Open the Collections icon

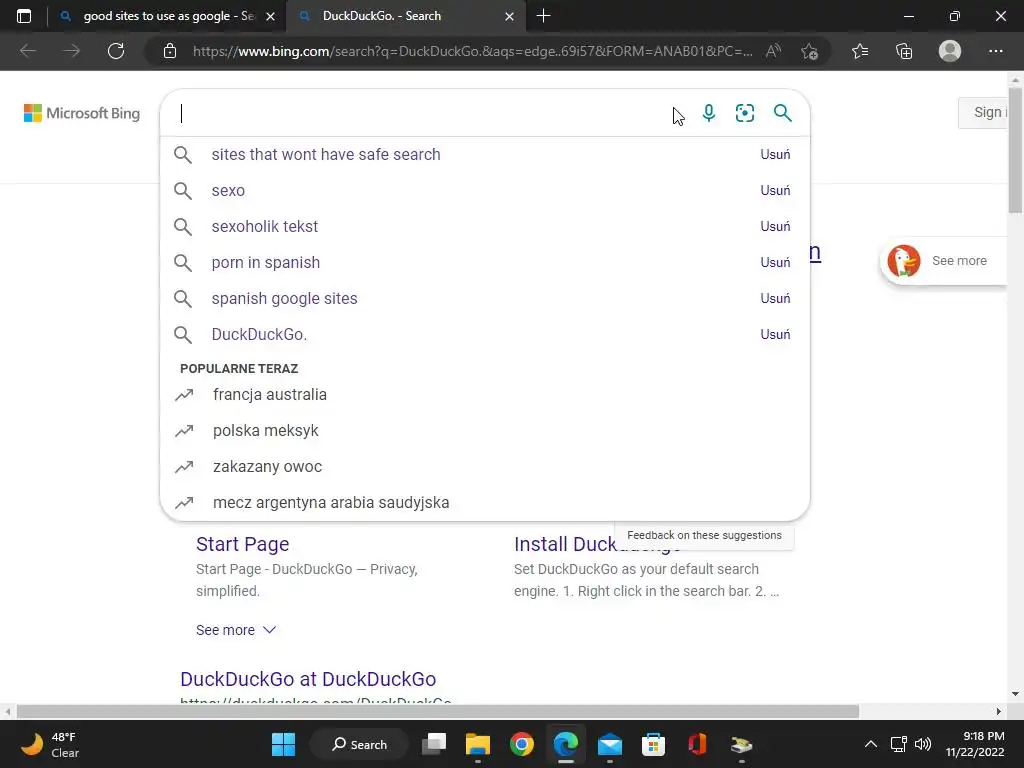pyautogui.click(x=904, y=51)
